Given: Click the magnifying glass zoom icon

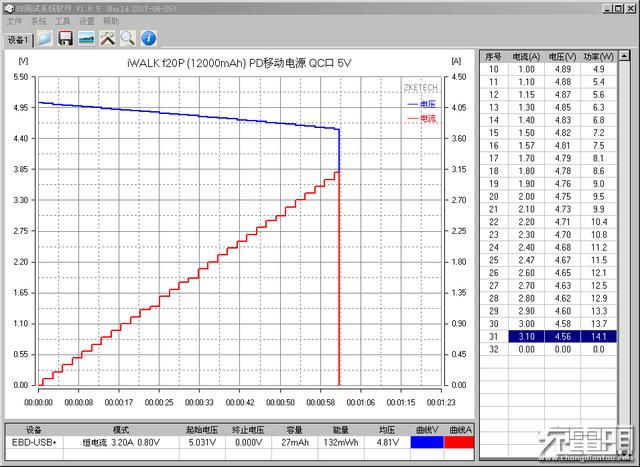Looking at the screenshot, I should coord(128,39).
